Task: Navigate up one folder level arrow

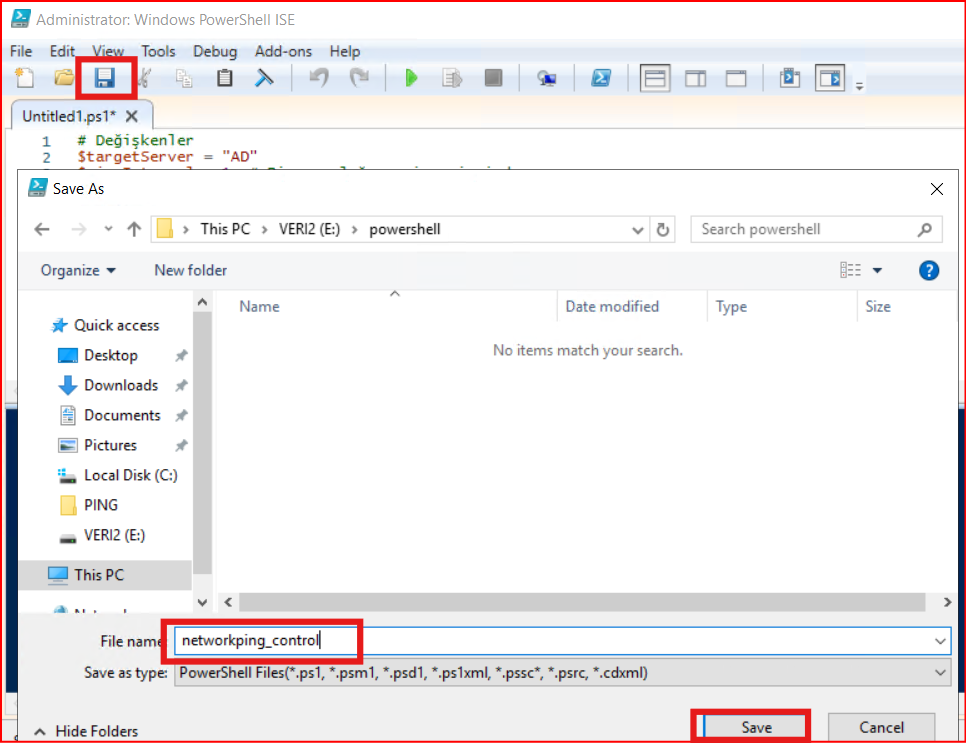Action: pyautogui.click(x=134, y=229)
